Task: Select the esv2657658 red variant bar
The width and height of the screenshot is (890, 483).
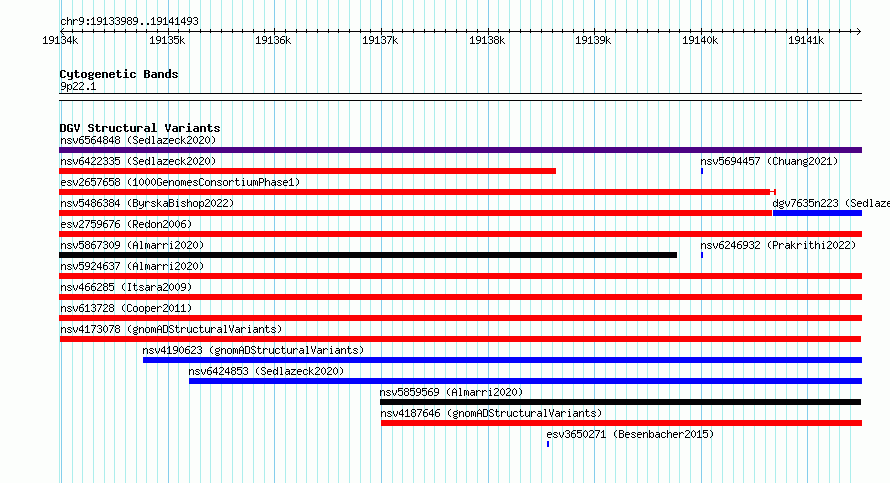Action: pyautogui.click(x=417, y=192)
